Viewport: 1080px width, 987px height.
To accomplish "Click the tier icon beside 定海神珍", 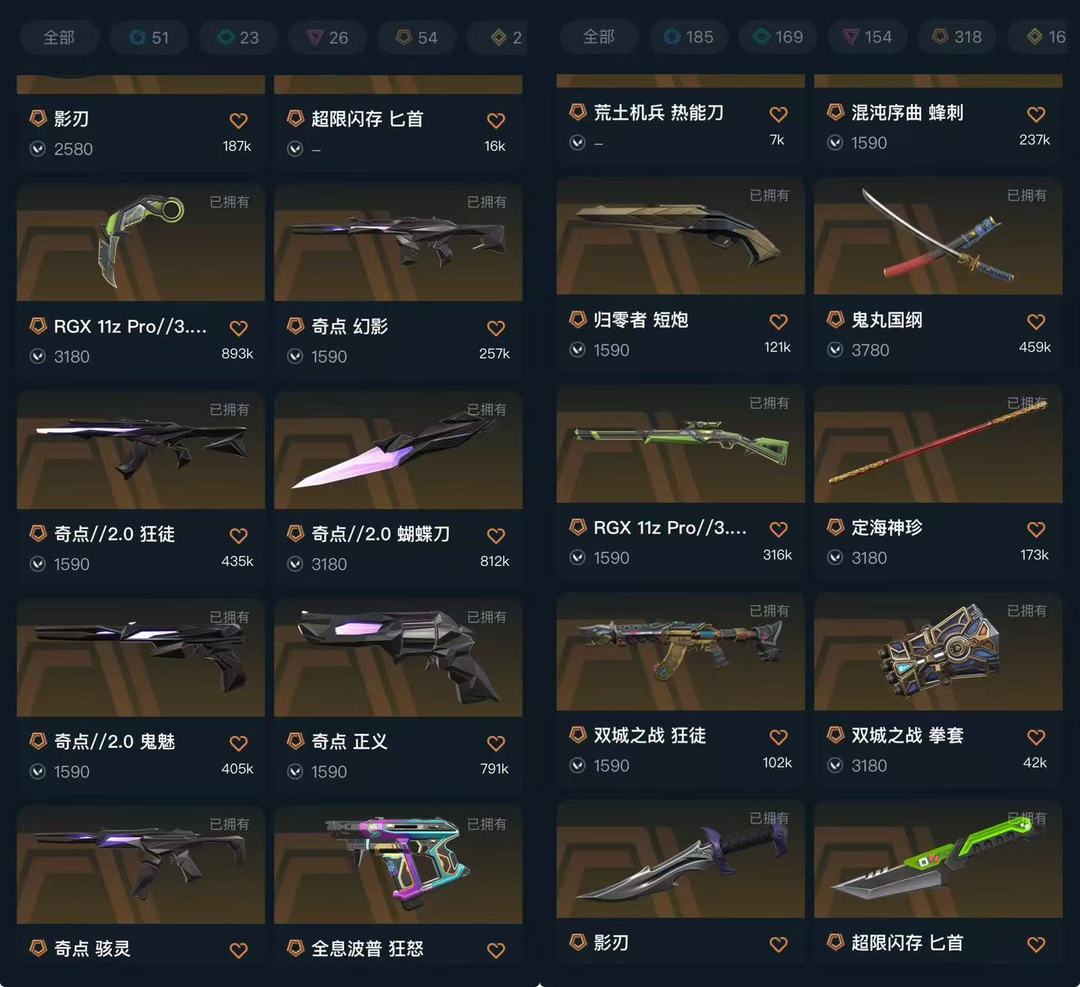I will point(835,528).
